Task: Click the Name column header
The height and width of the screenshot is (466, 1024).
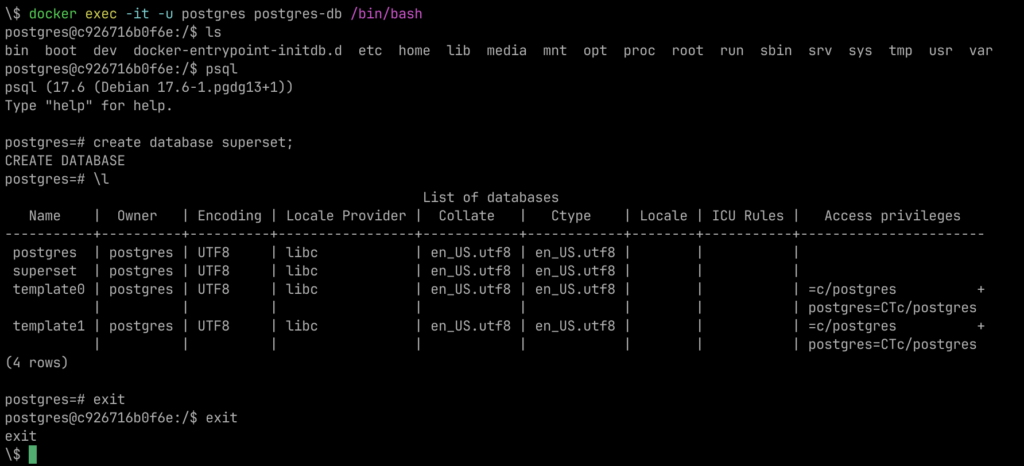Action: click(45, 216)
